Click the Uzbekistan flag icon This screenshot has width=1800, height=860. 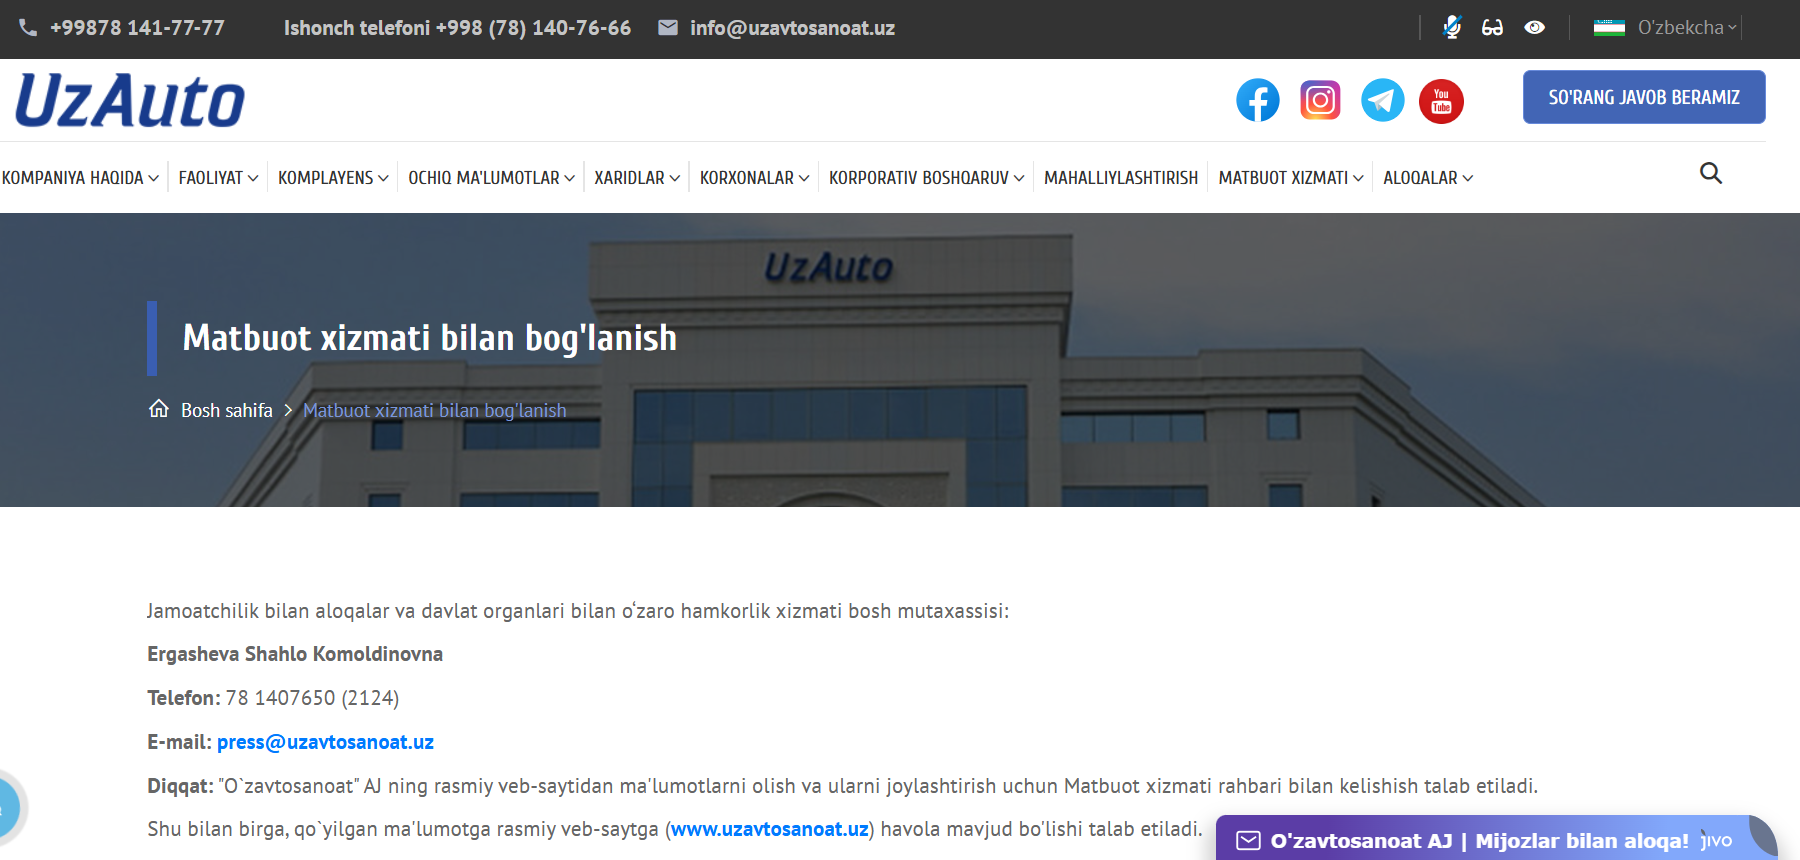coord(1609,28)
